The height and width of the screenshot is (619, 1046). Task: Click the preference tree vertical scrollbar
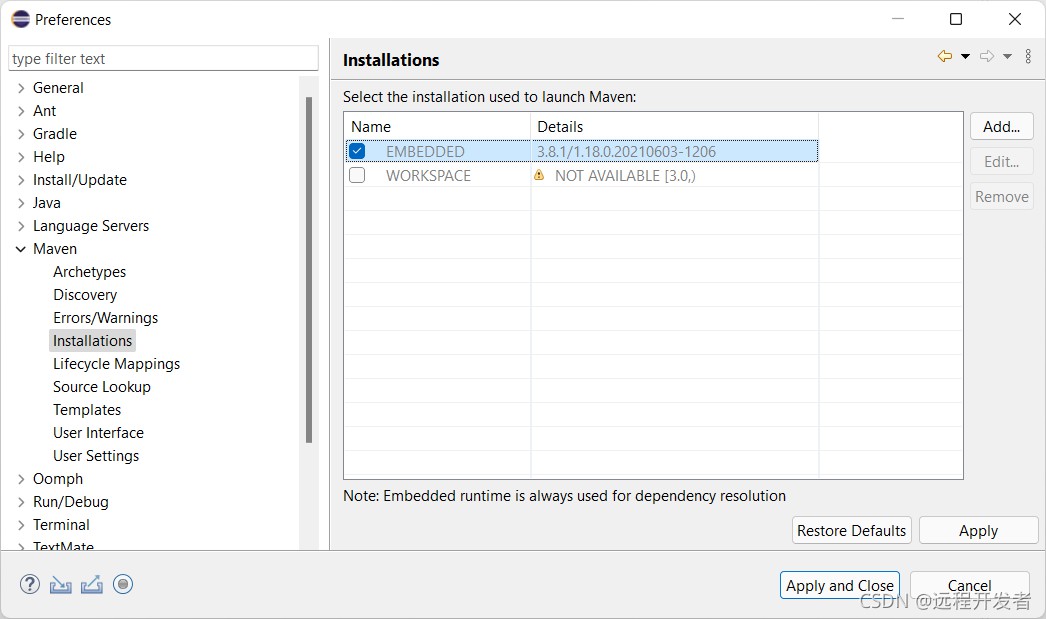point(309,270)
